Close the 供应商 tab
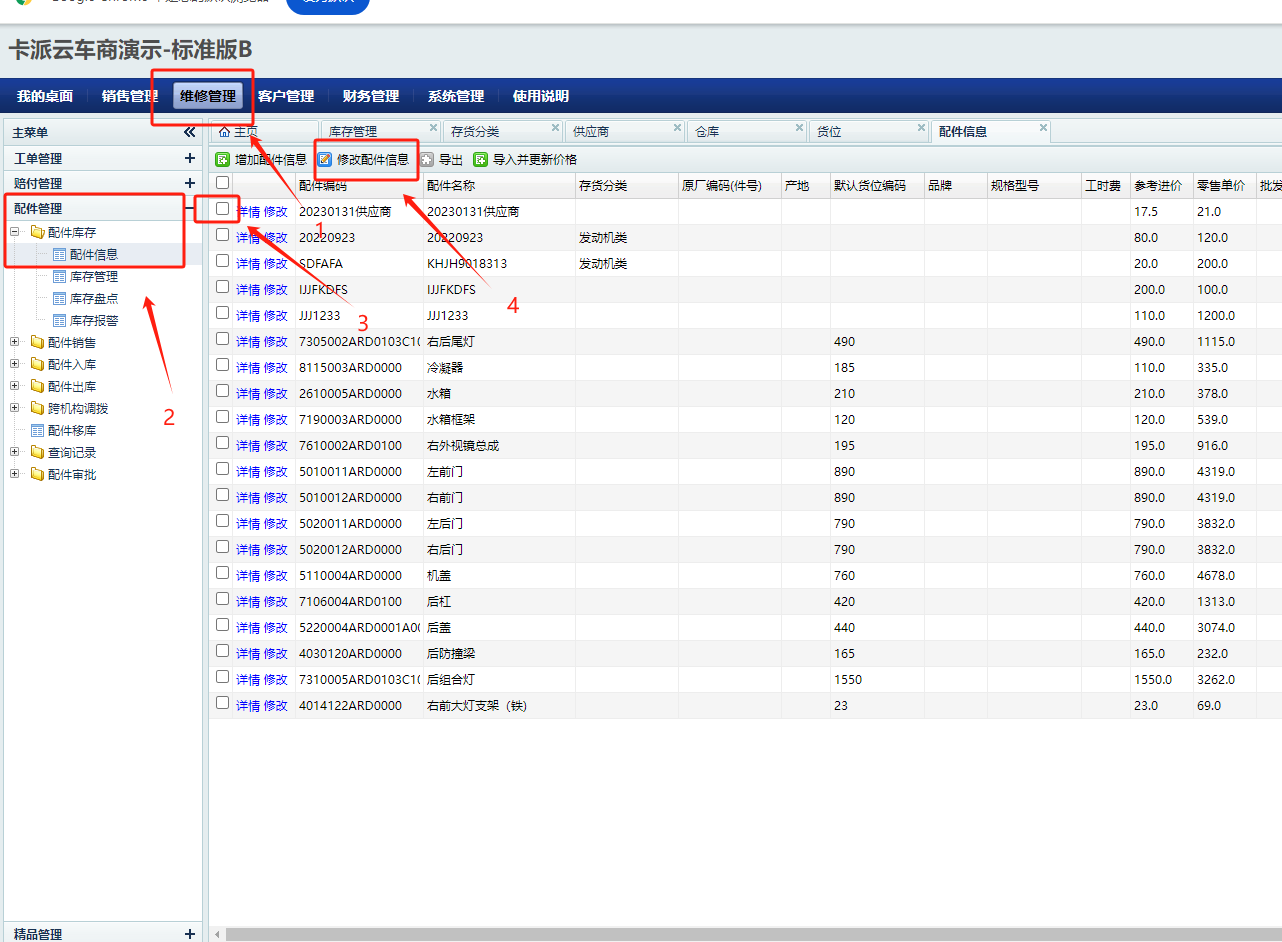Screen dimensions: 1282x942 coord(677,128)
